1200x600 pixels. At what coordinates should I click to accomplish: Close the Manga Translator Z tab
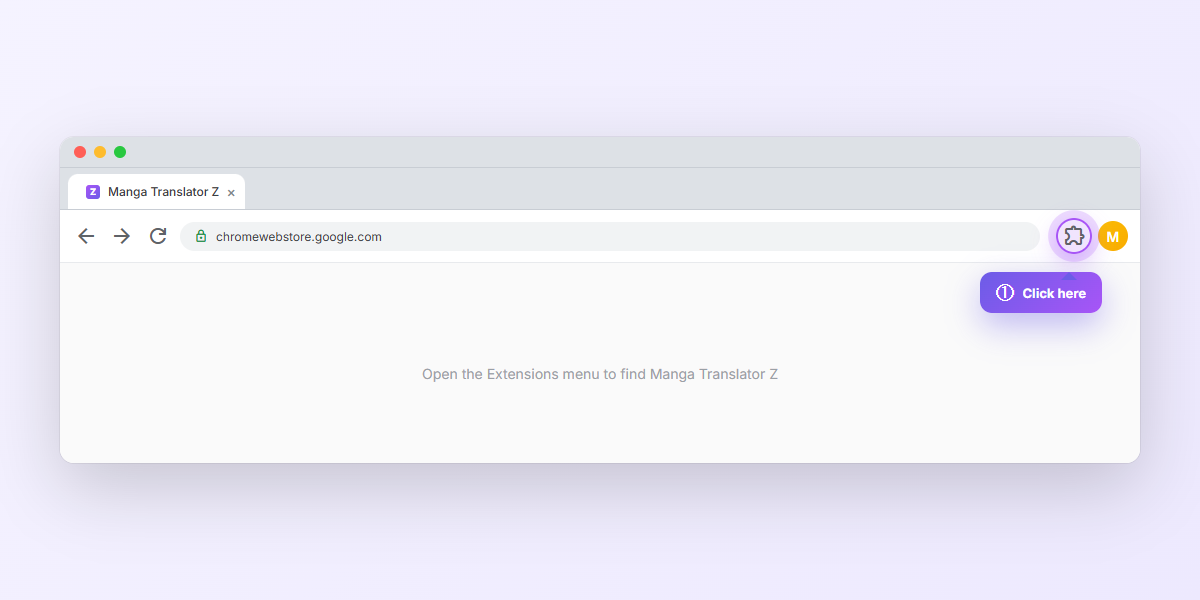[231, 193]
